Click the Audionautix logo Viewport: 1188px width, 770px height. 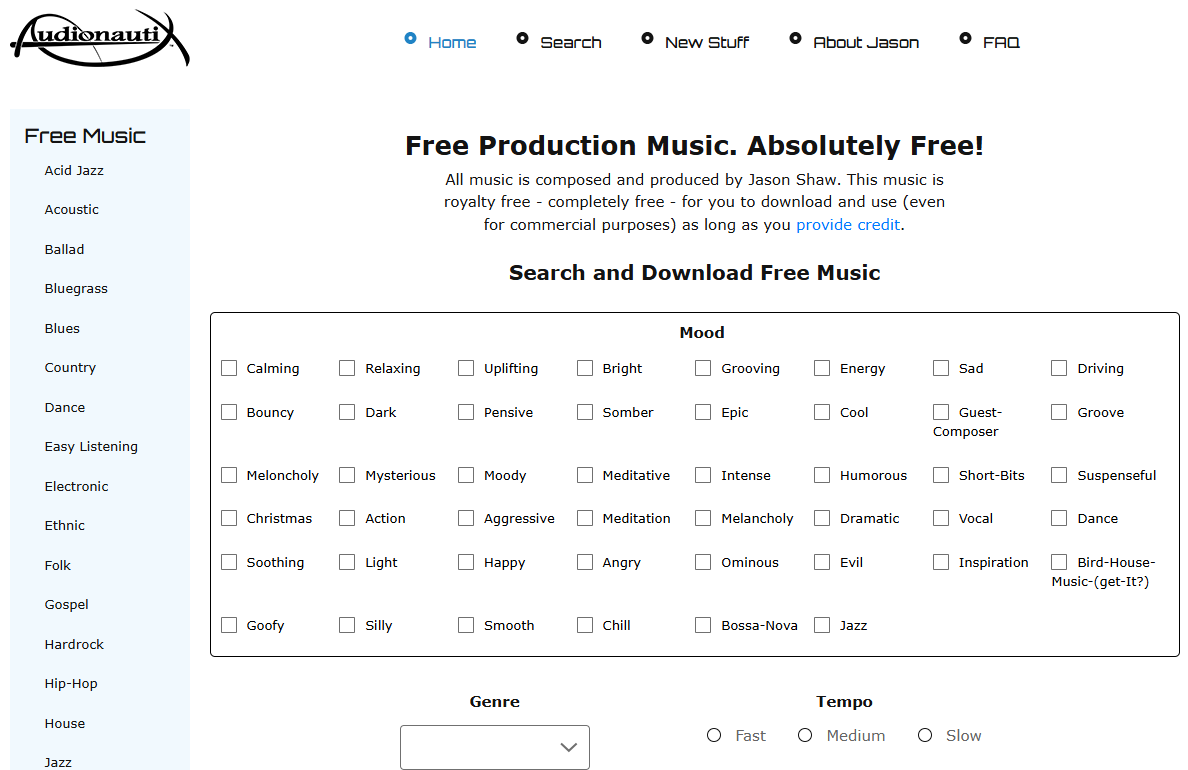click(99, 40)
